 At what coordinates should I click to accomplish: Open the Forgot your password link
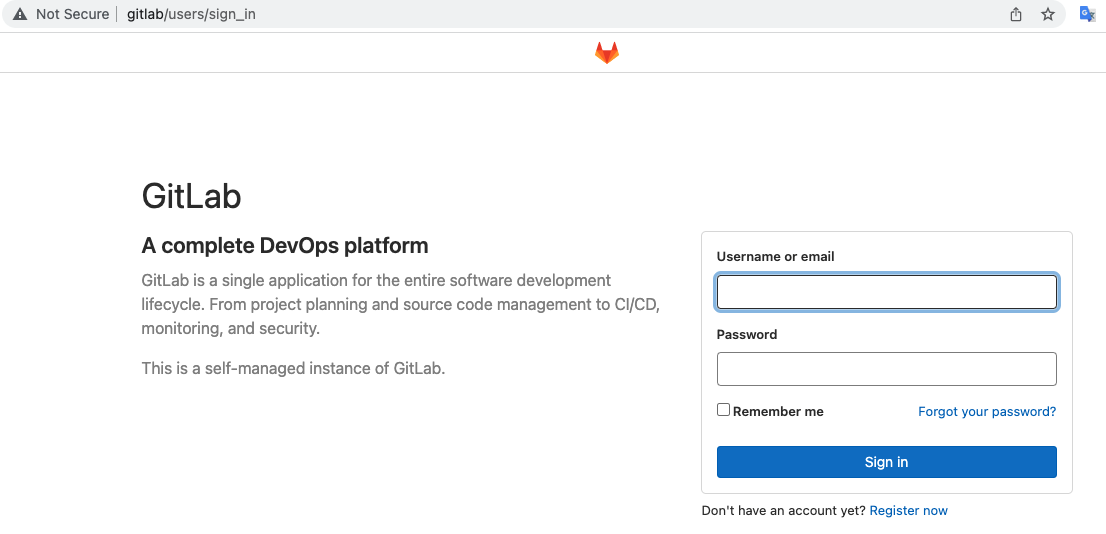coord(987,411)
